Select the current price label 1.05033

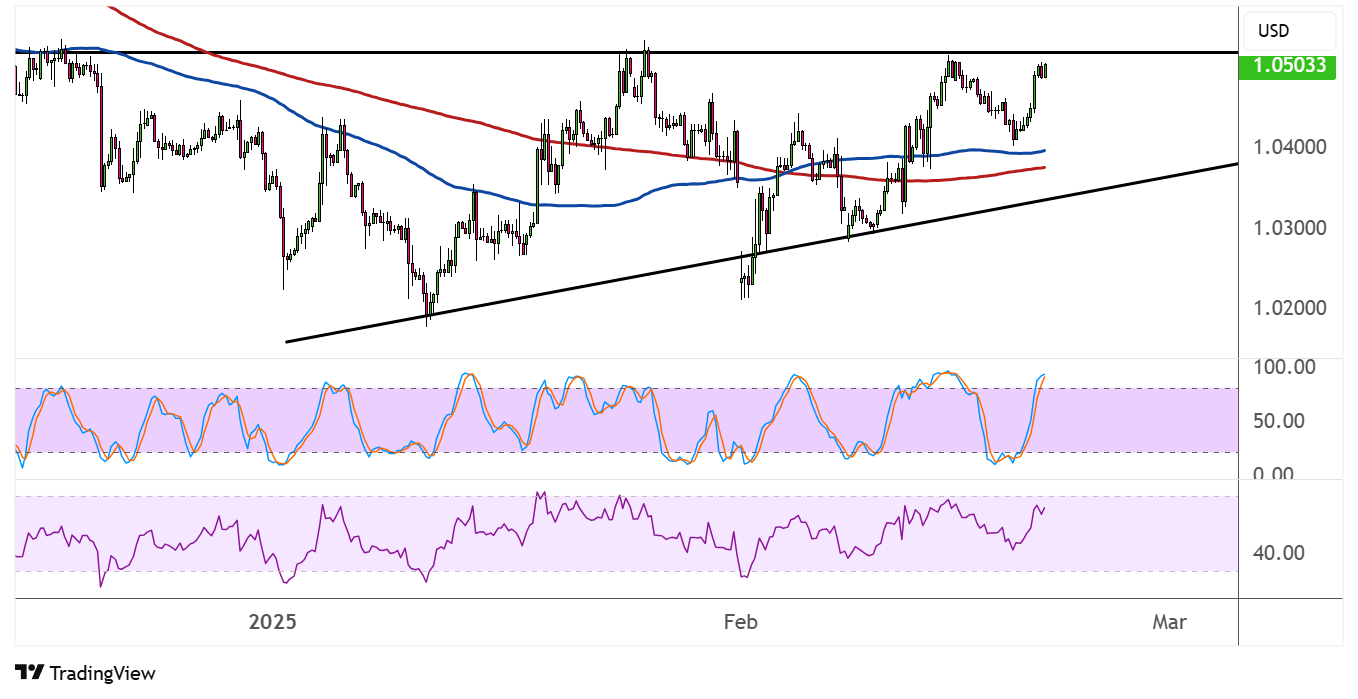pos(1288,67)
